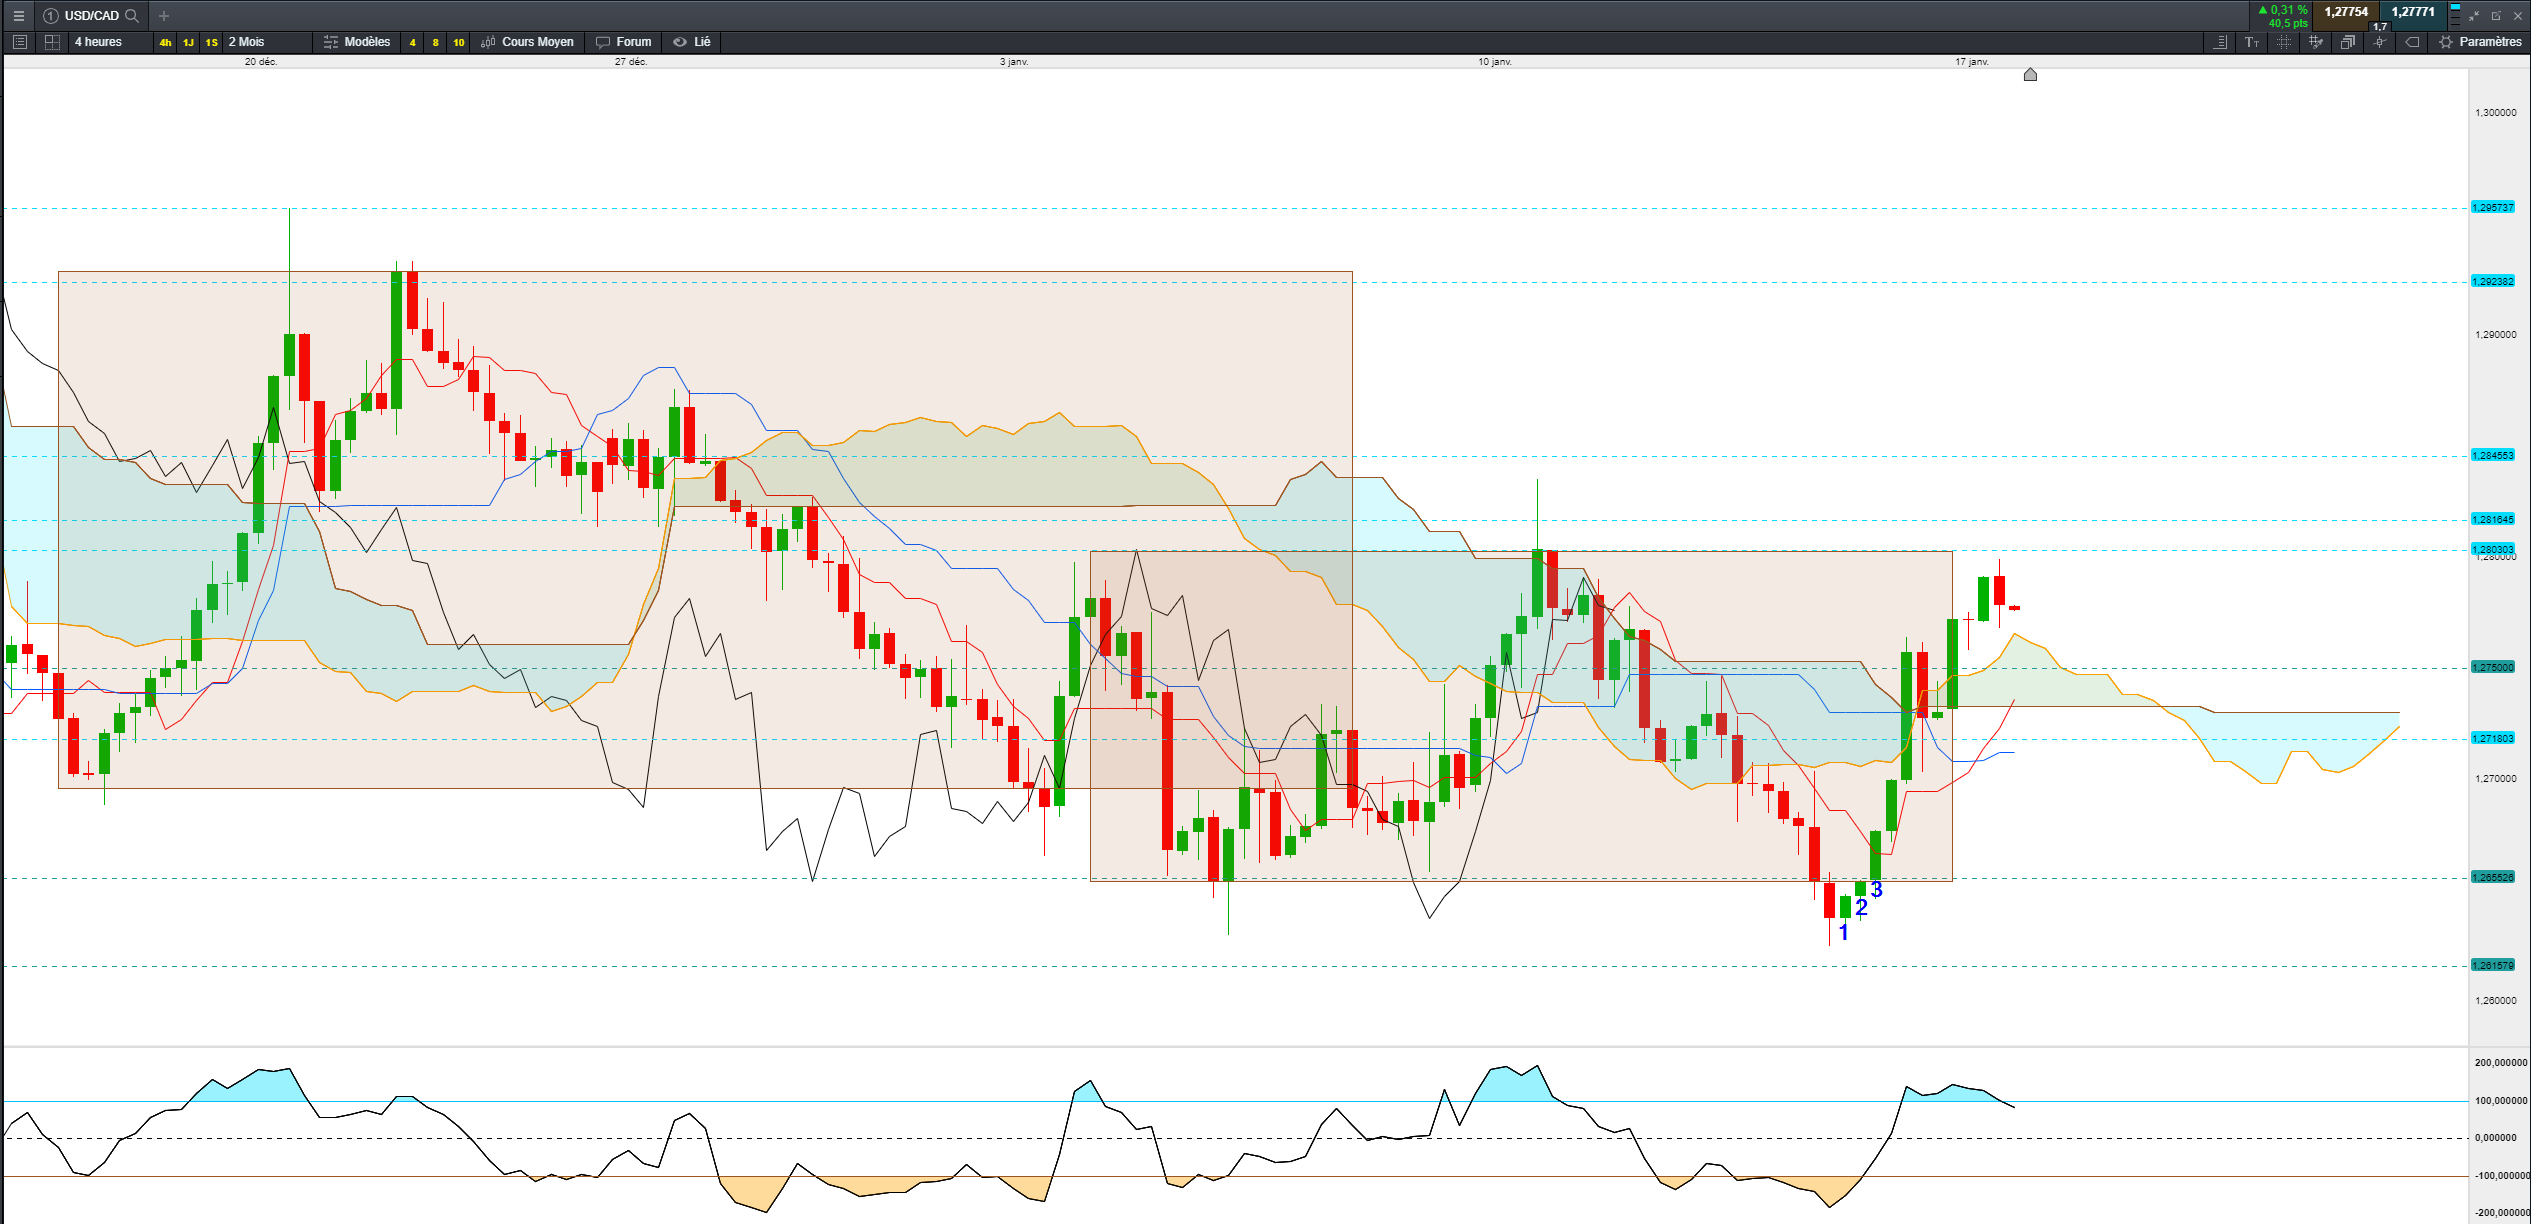
Task: Open the chart layout grid icon
Action: point(52,42)
